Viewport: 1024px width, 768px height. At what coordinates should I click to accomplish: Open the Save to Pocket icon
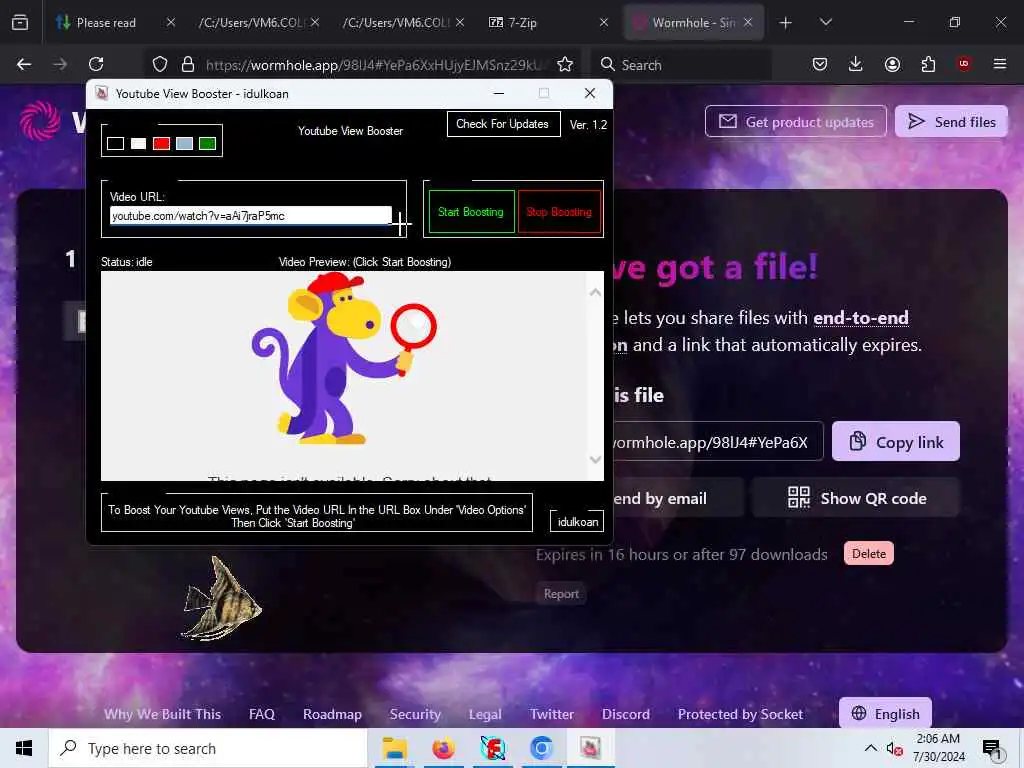point(820,64)
